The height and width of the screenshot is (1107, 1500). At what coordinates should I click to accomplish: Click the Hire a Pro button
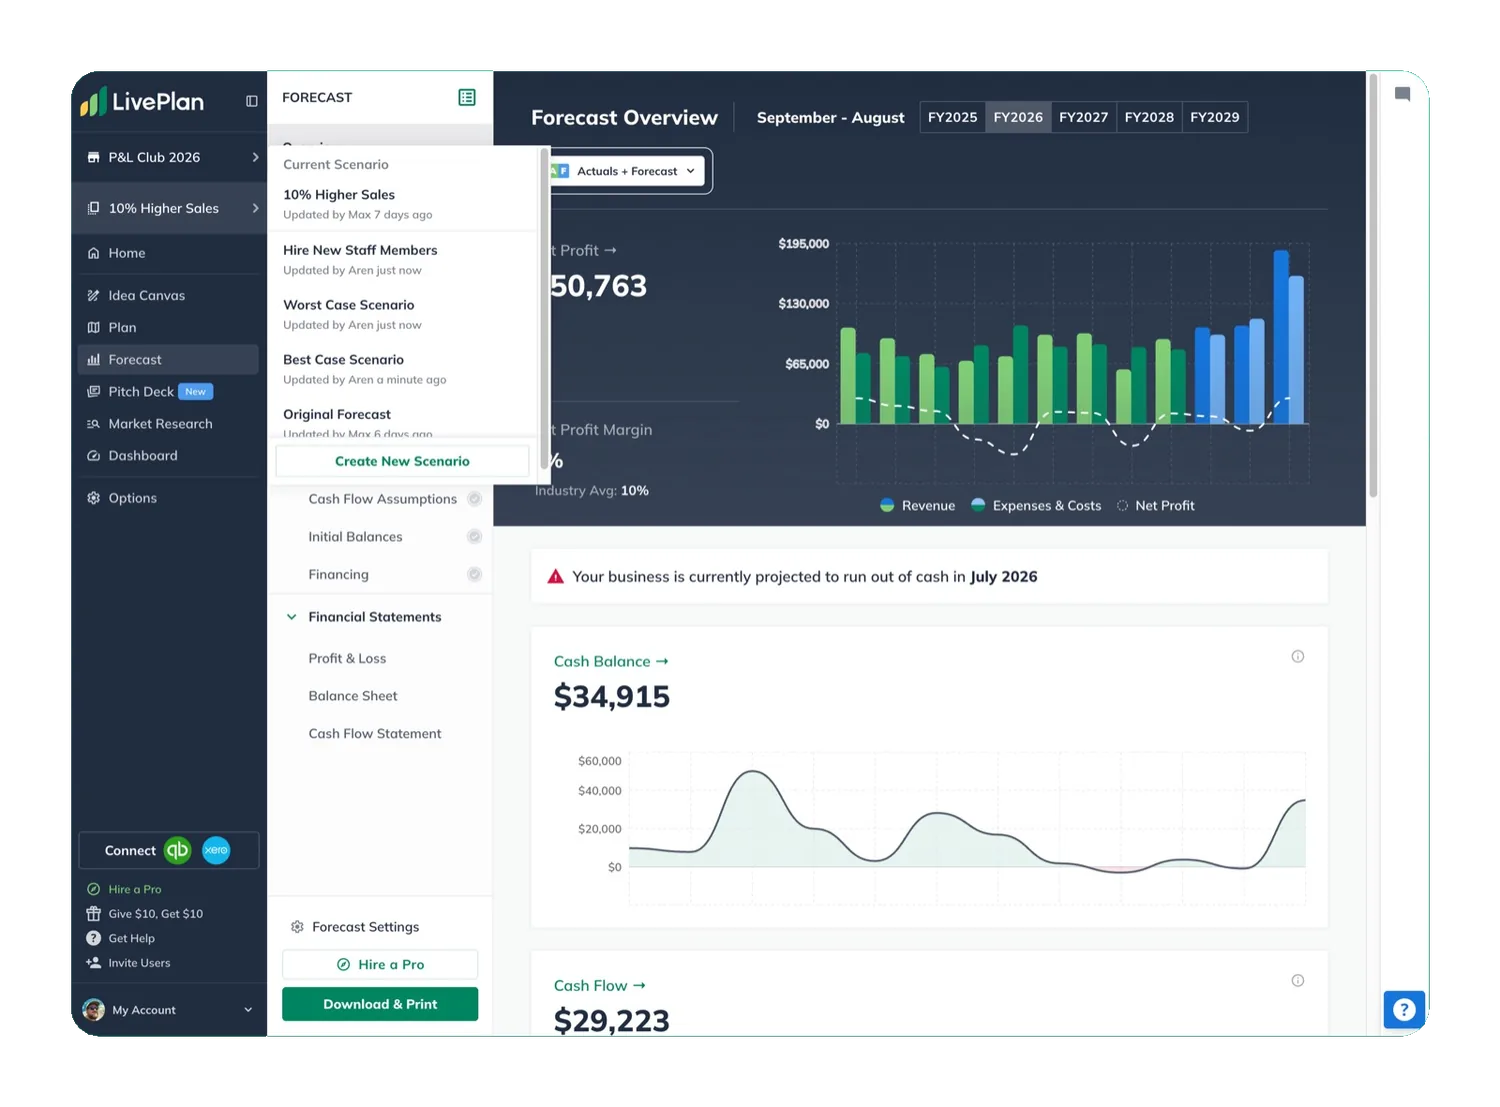point(380,964)
